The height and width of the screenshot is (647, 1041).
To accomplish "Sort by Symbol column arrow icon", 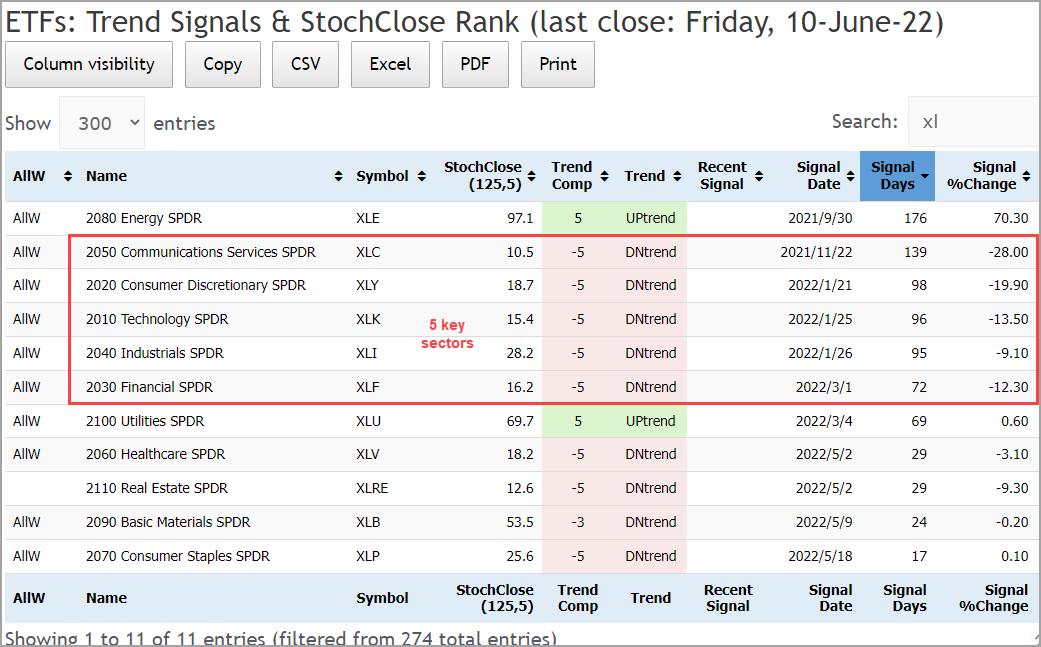I will point(418,176).
